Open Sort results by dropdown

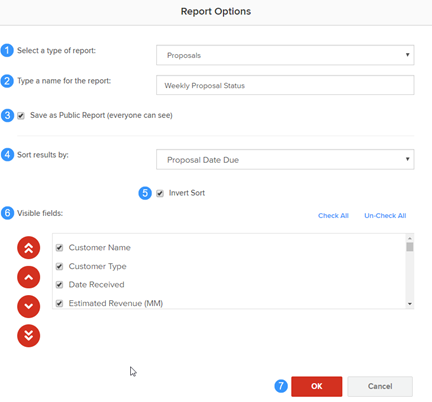pyautogui.click(x=285, y=159)
